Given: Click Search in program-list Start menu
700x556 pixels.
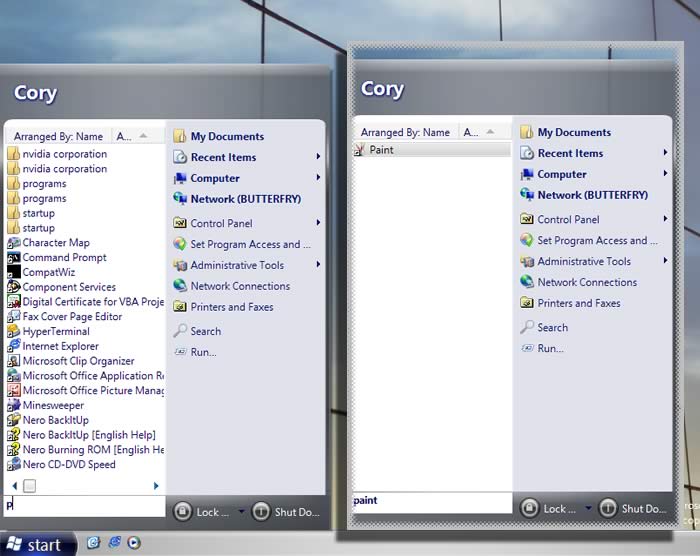Looking at the screenshot, I should 197,331.
